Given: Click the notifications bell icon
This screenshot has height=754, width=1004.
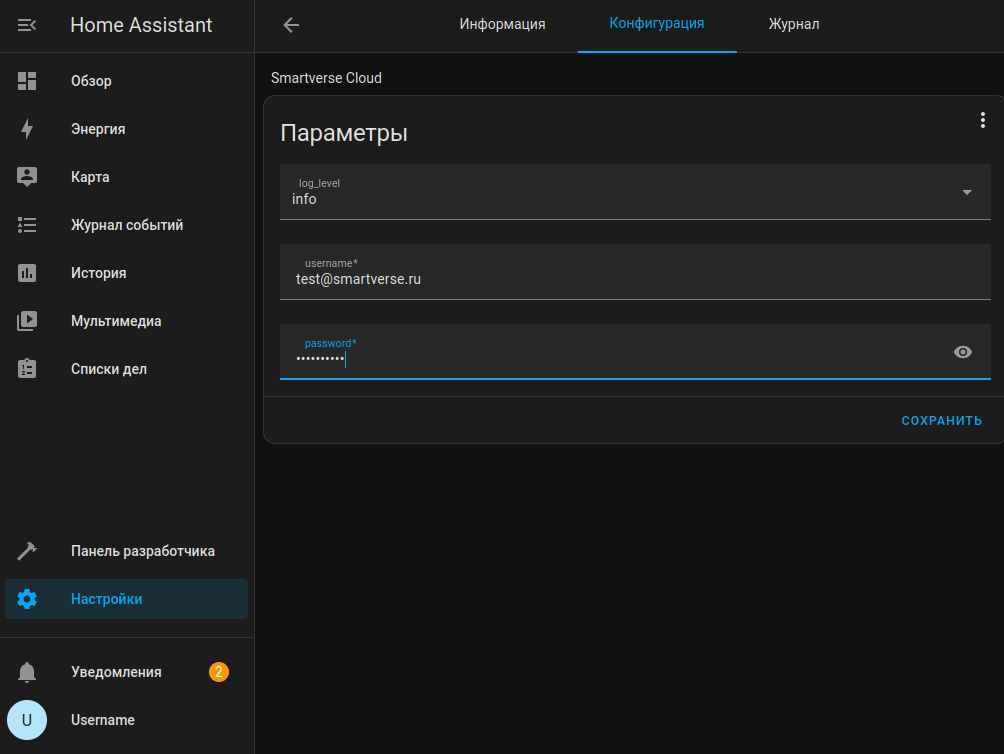Looking at the screenshot, I should 27,672.
